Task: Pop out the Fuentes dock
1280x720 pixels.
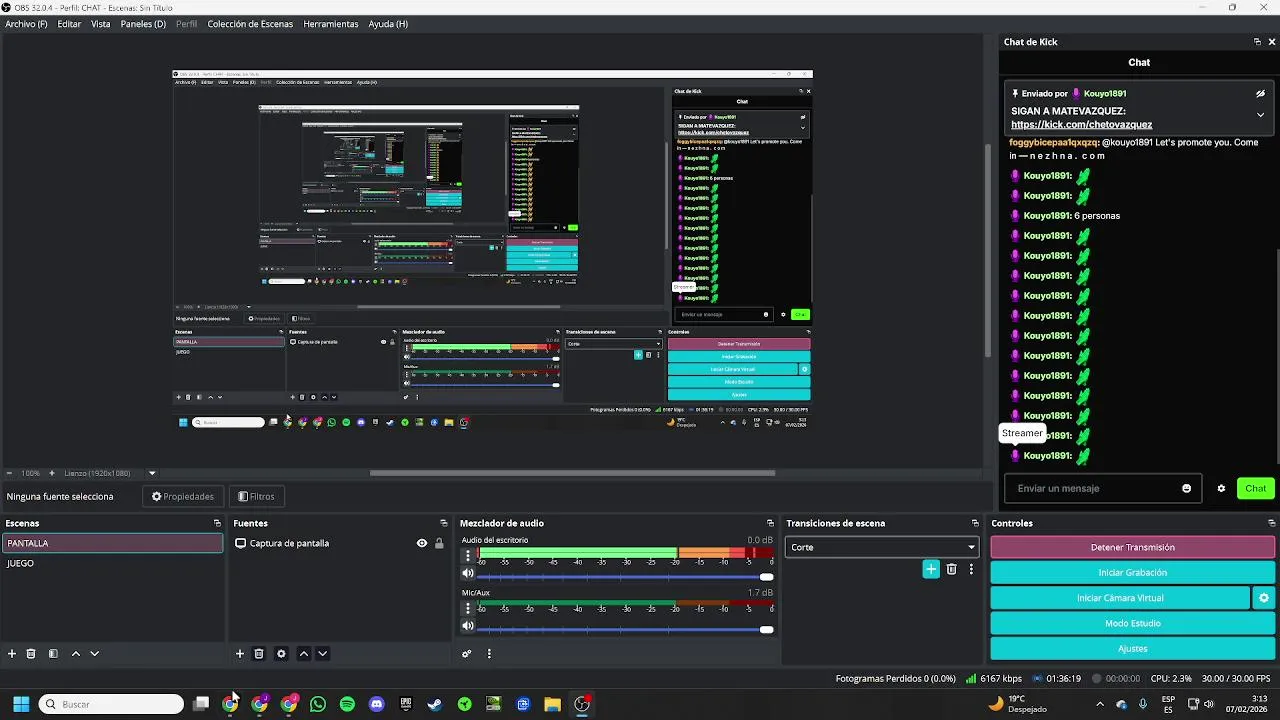Action: point(444,523)
